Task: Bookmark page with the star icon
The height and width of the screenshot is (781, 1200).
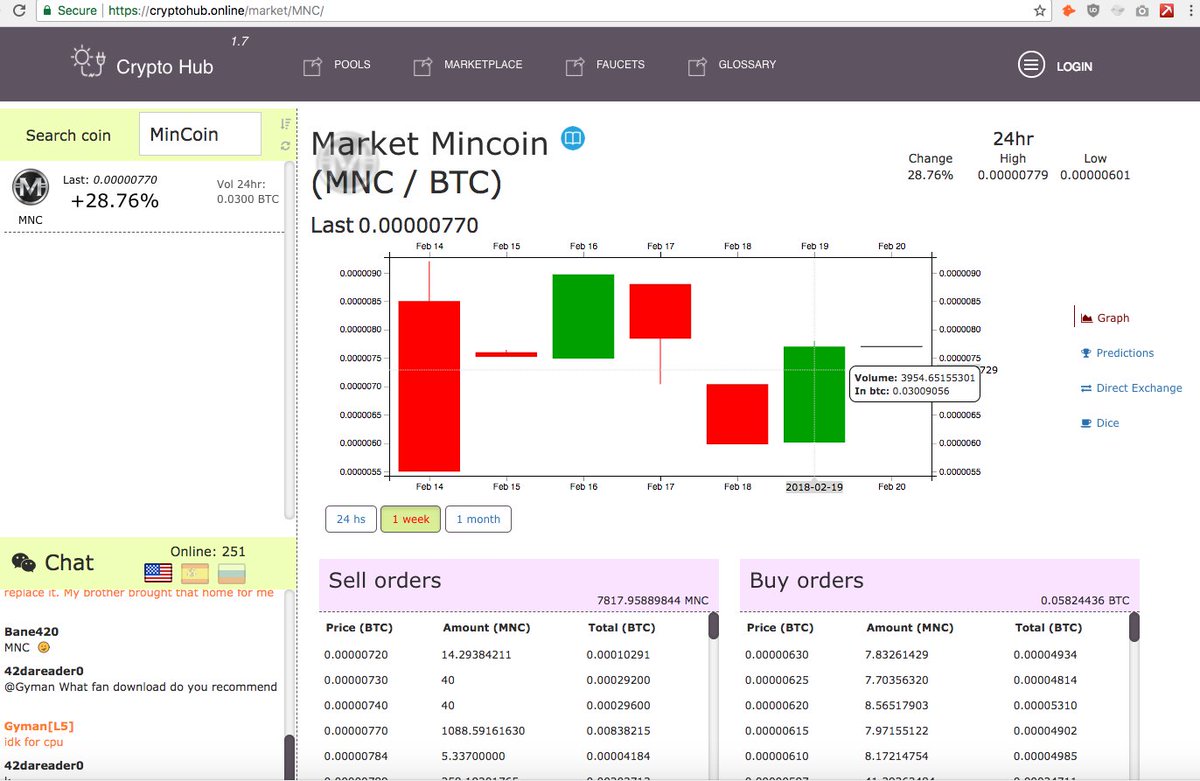Action: 1040,10
